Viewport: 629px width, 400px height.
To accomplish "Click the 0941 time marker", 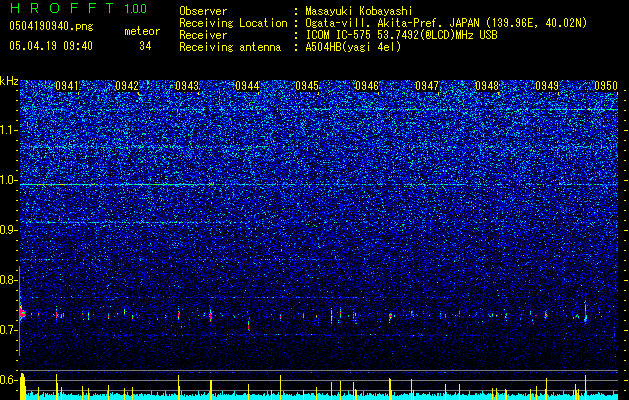I will pos(67,86).
